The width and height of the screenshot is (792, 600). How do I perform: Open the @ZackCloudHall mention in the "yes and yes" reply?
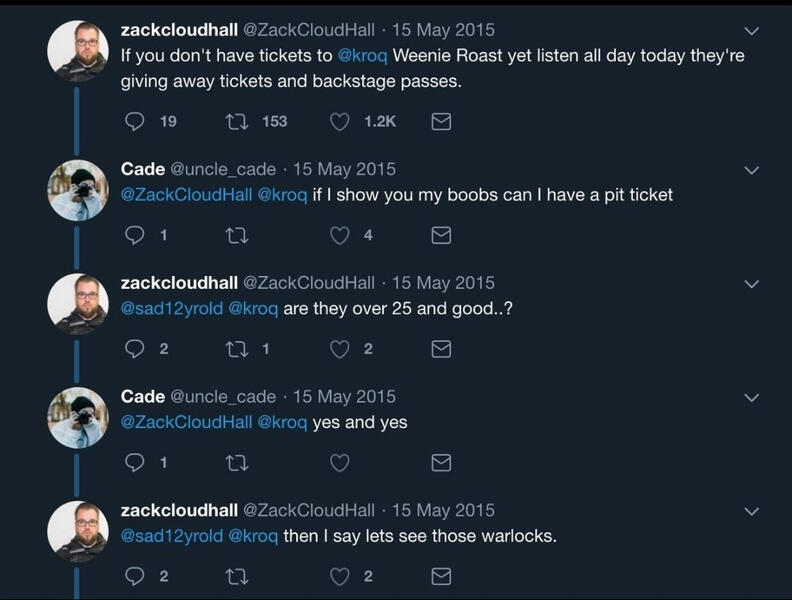pyautogui.click(x=186, y=422)
